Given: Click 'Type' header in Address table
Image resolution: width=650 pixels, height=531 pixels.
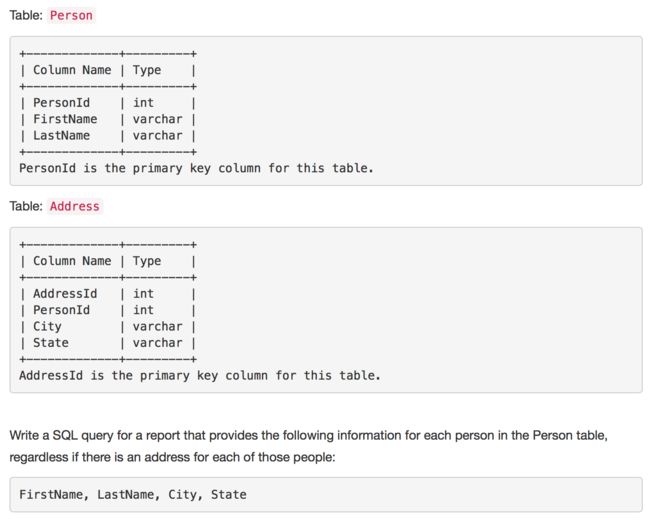Looking at the screenshot, I should 147,262.
